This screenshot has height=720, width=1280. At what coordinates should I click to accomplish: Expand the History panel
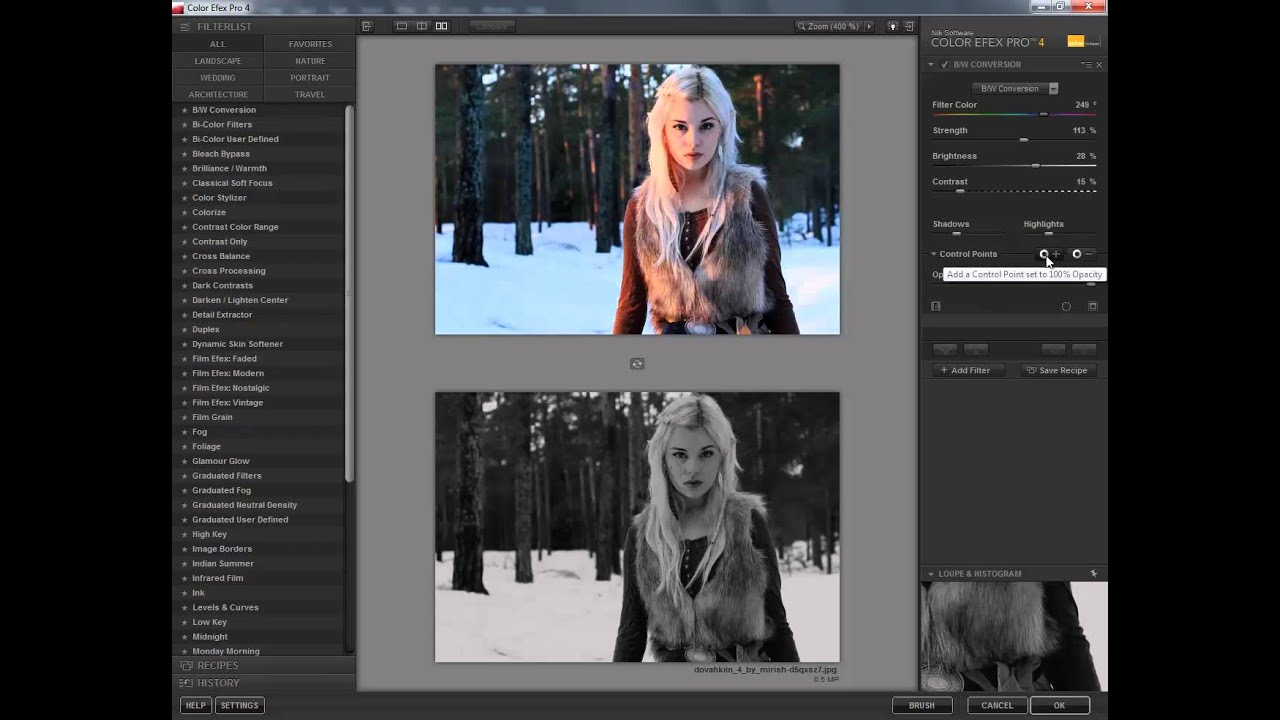point(264,683)
